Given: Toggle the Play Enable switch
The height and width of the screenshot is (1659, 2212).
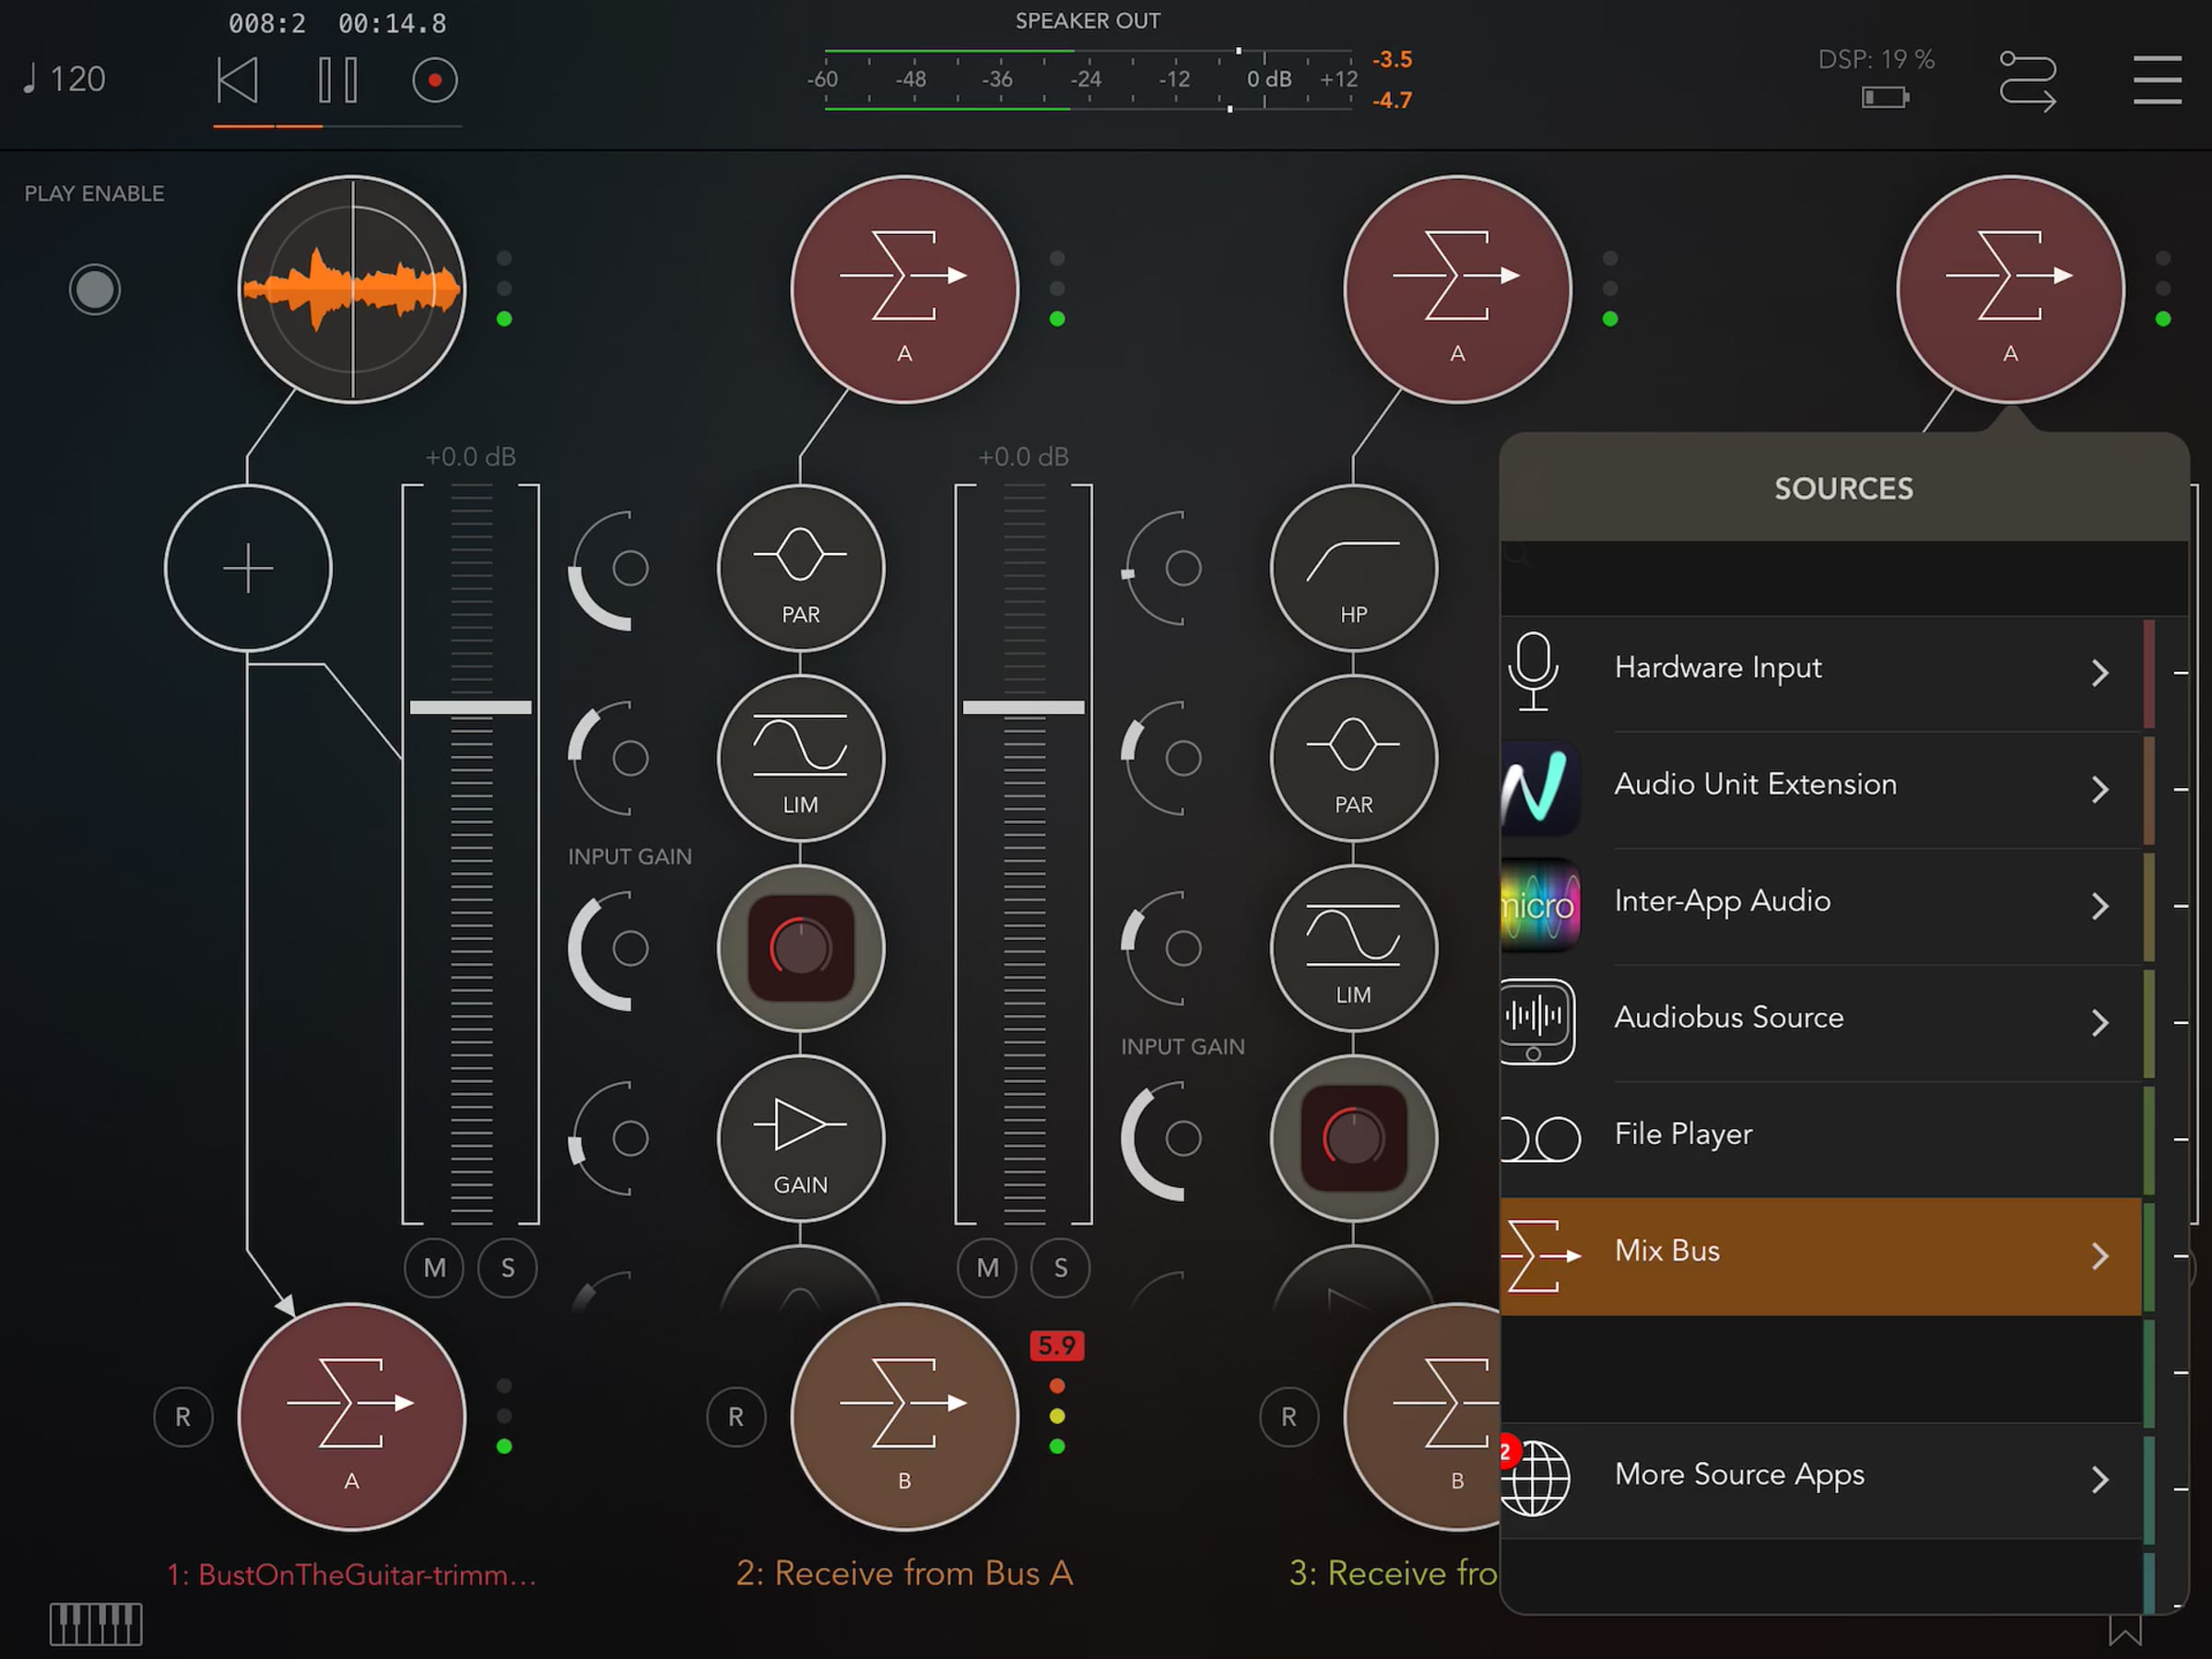Looking at the screenshot, I should [95, 290].
